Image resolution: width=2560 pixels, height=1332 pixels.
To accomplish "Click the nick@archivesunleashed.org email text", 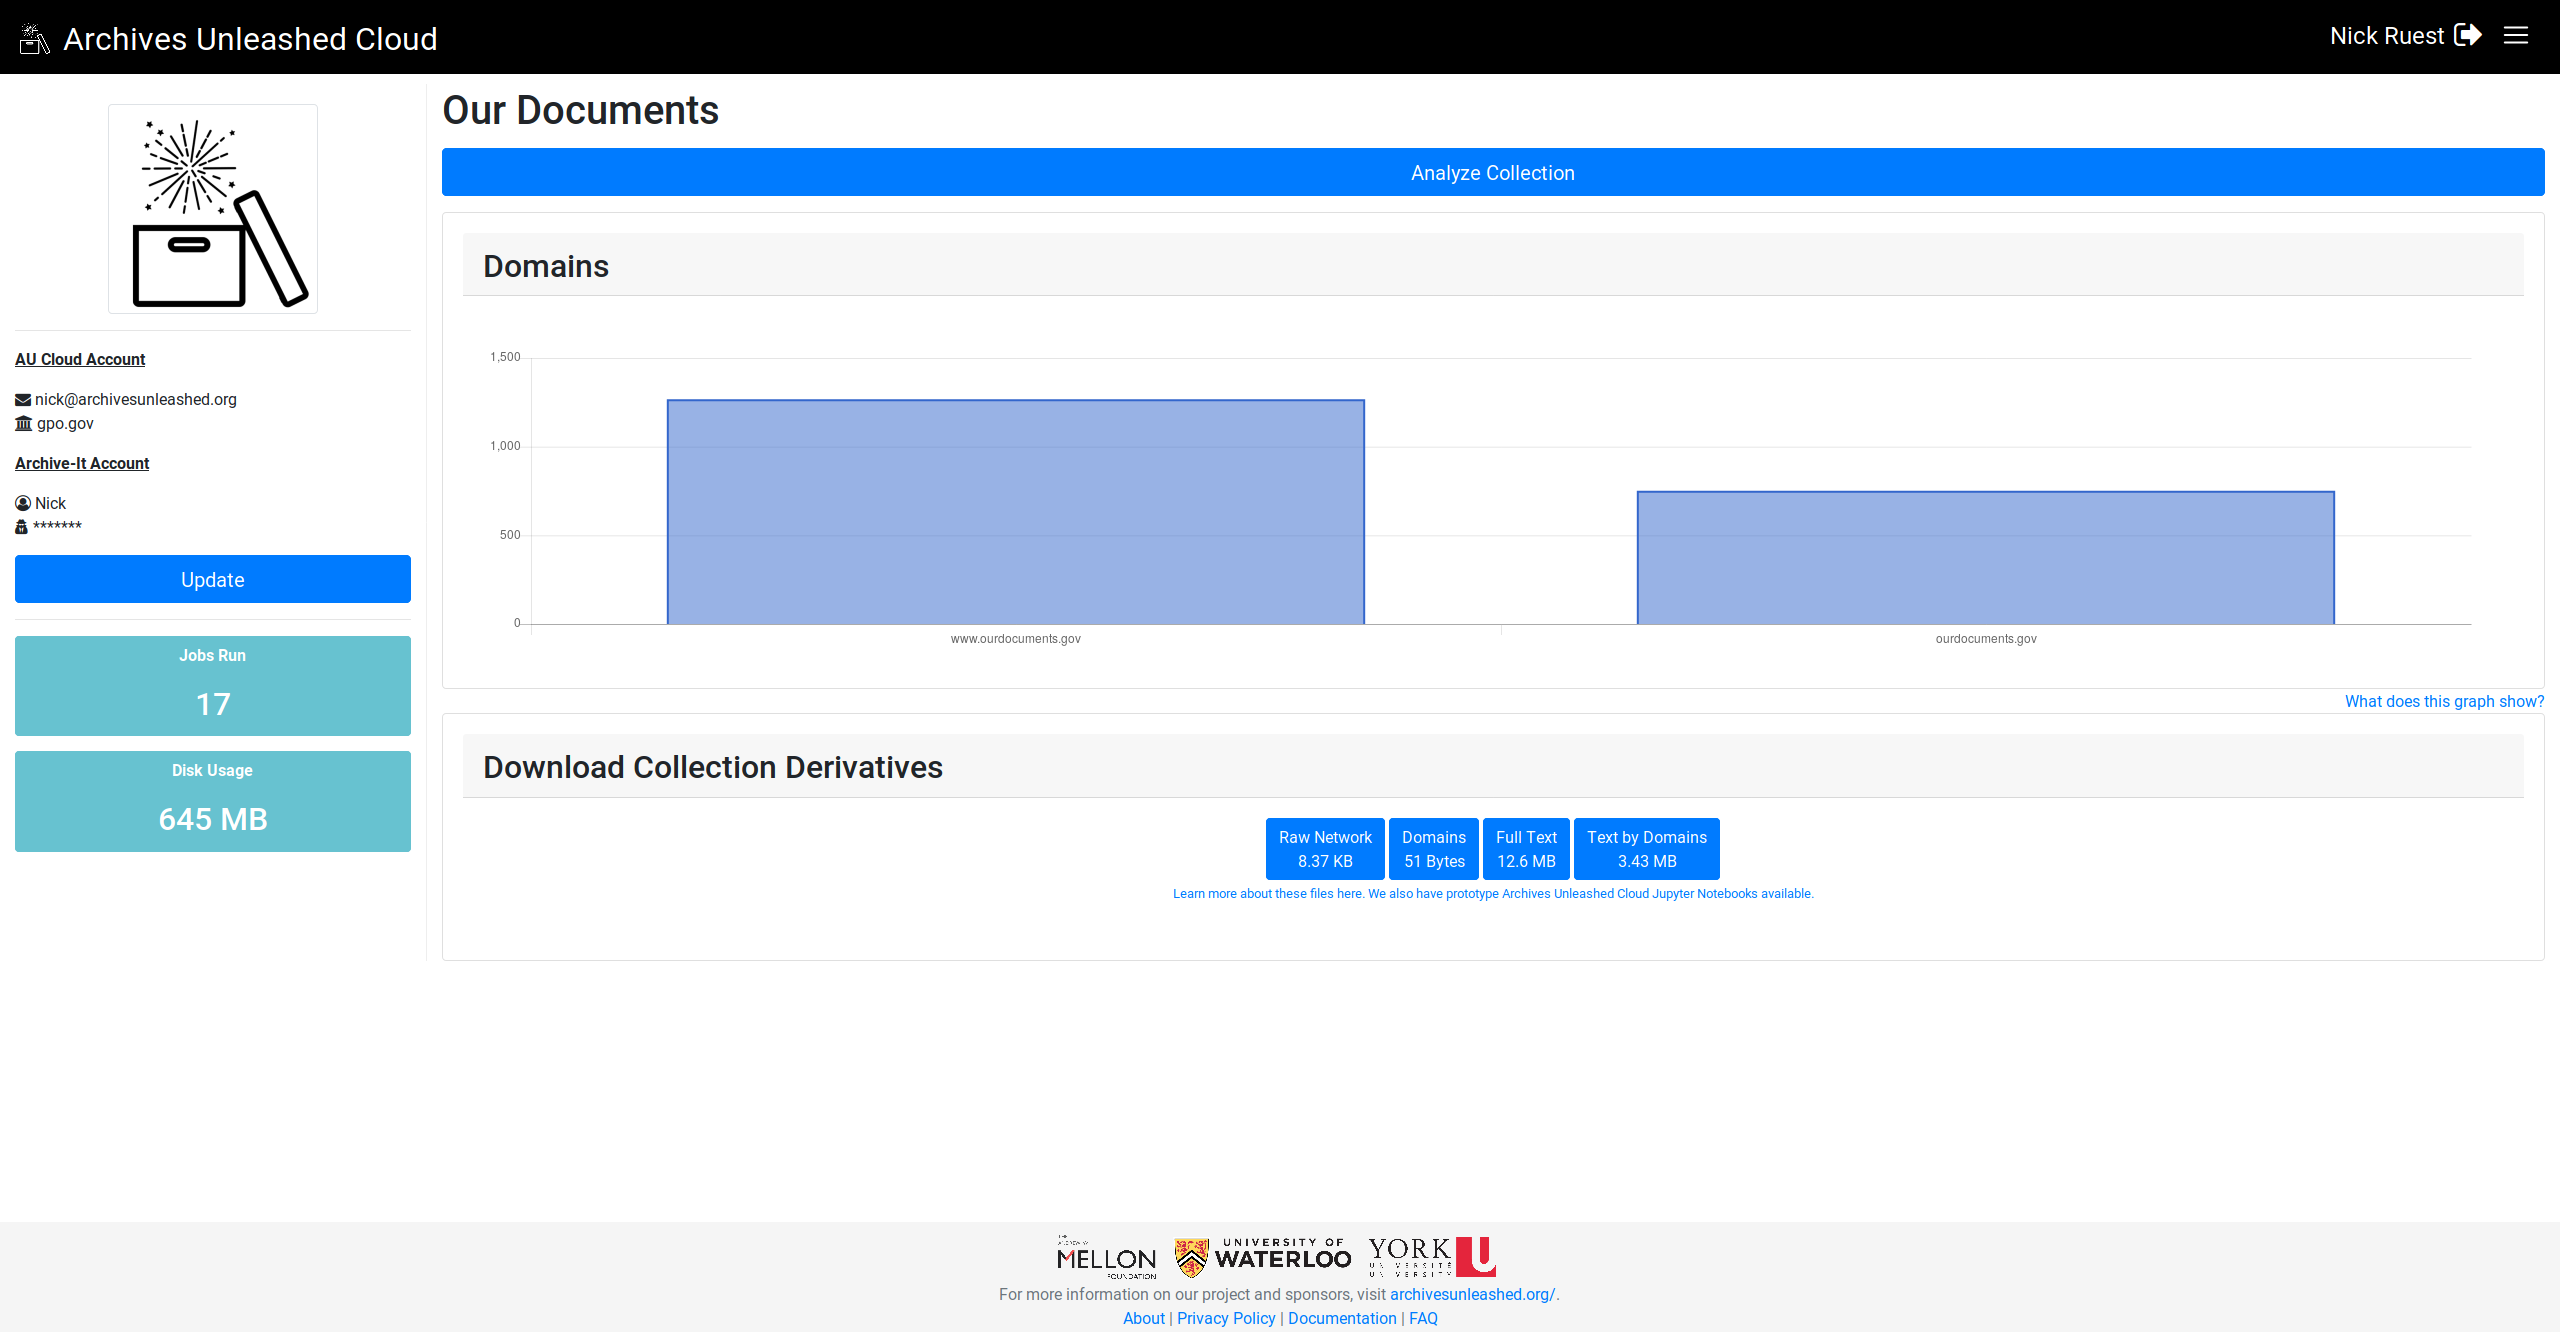I will point(136,400).
